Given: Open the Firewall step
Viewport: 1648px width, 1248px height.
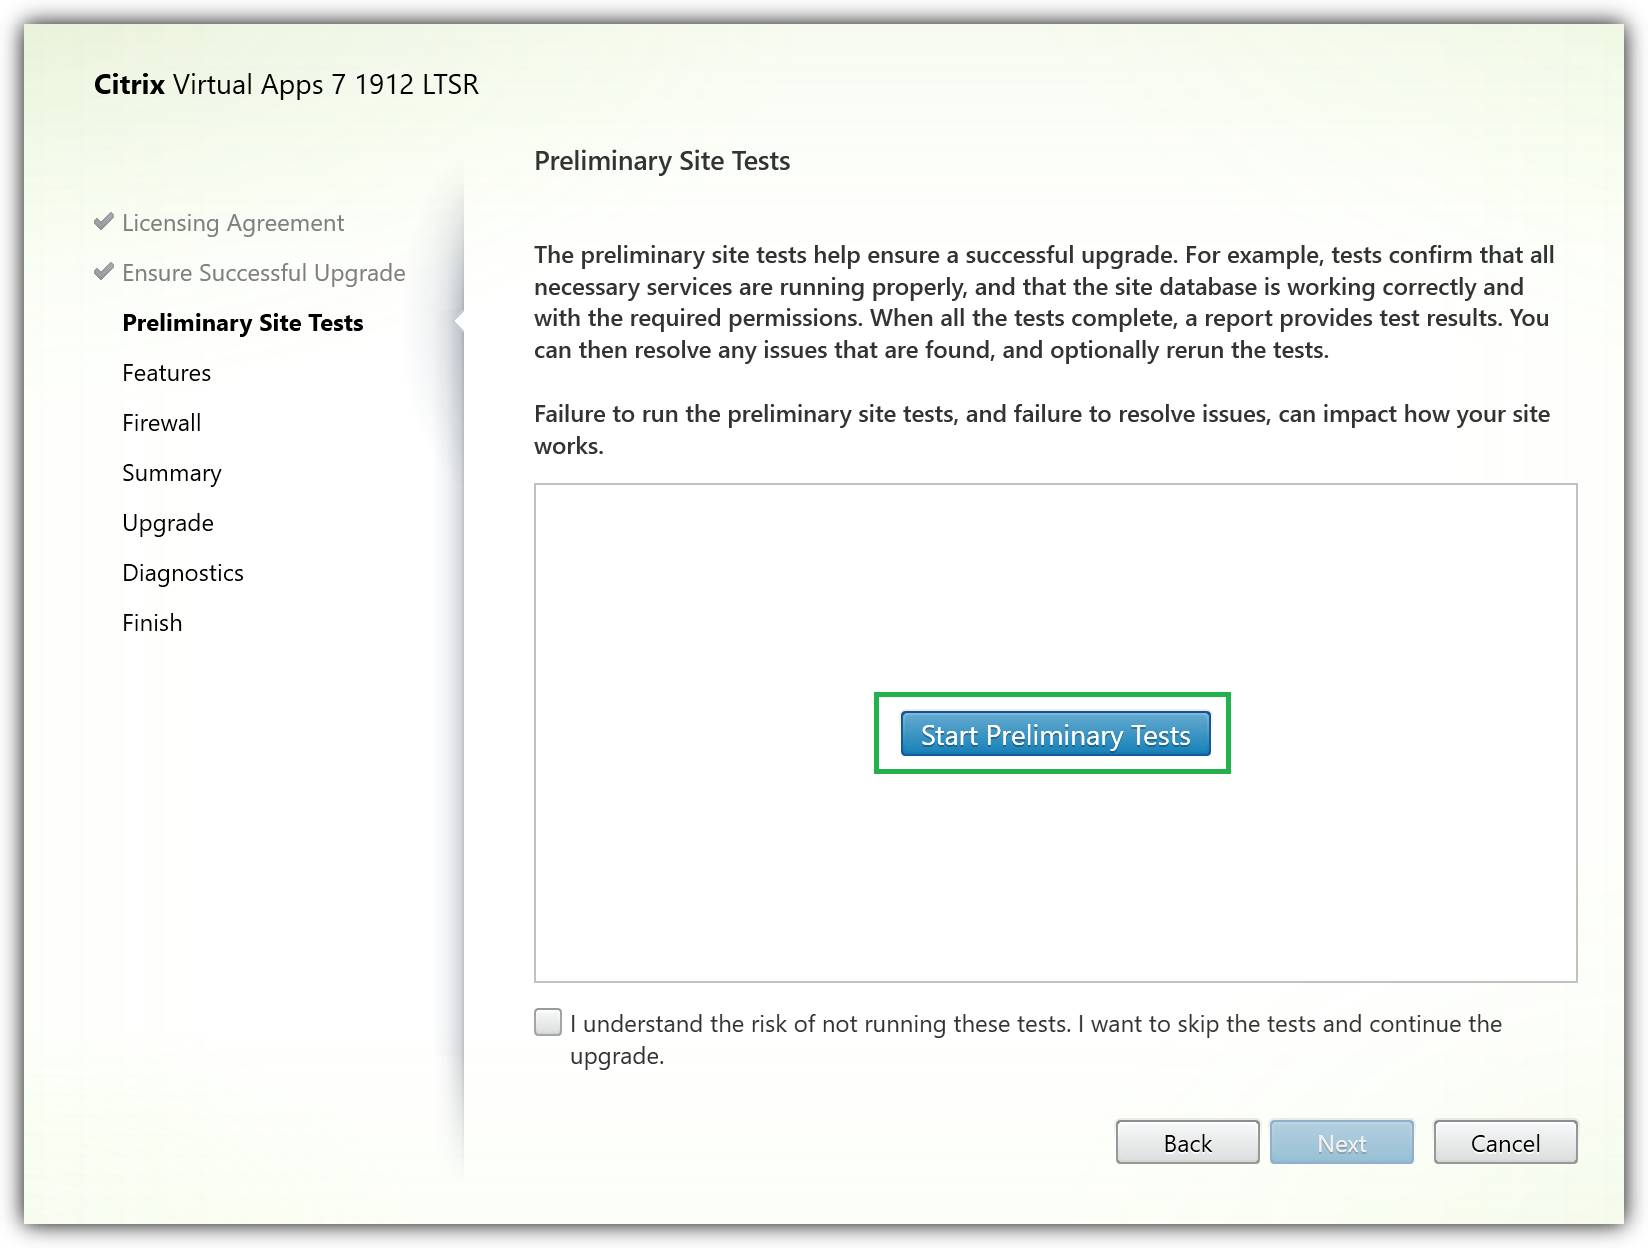Looking at the screenshot, I should point(161,423).
